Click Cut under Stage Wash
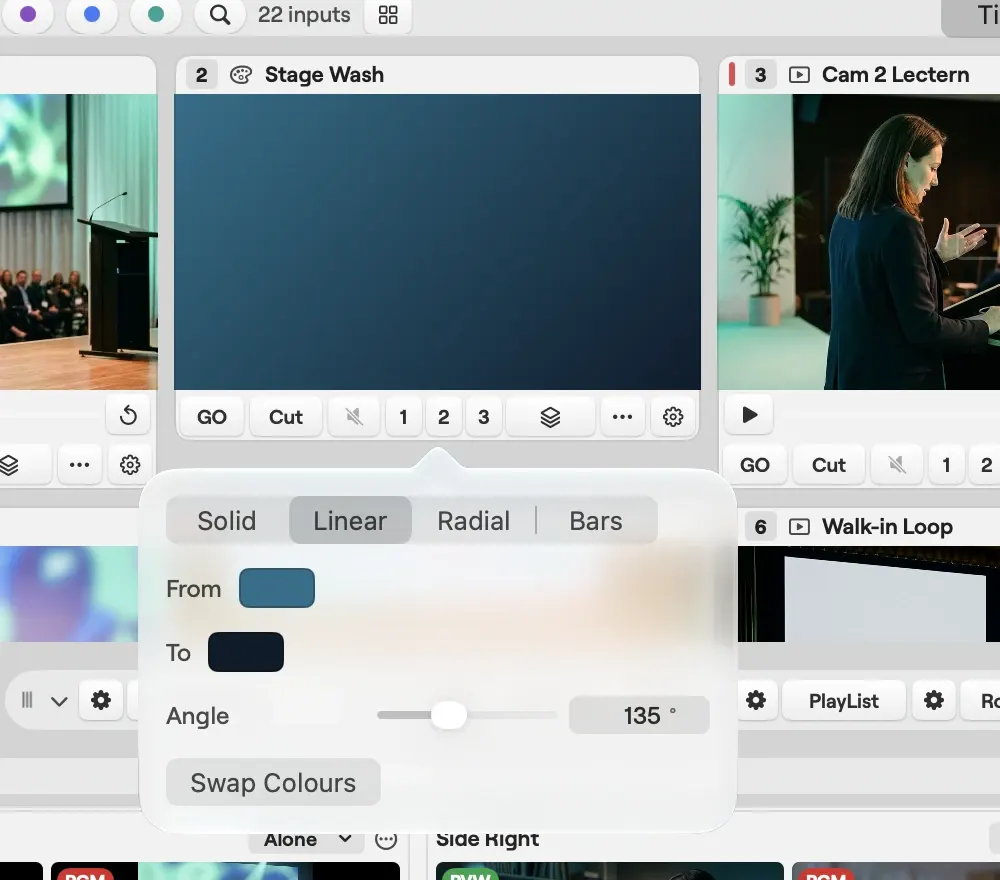The width and height of the screenshot is (1000, 880). pos(286,417)
